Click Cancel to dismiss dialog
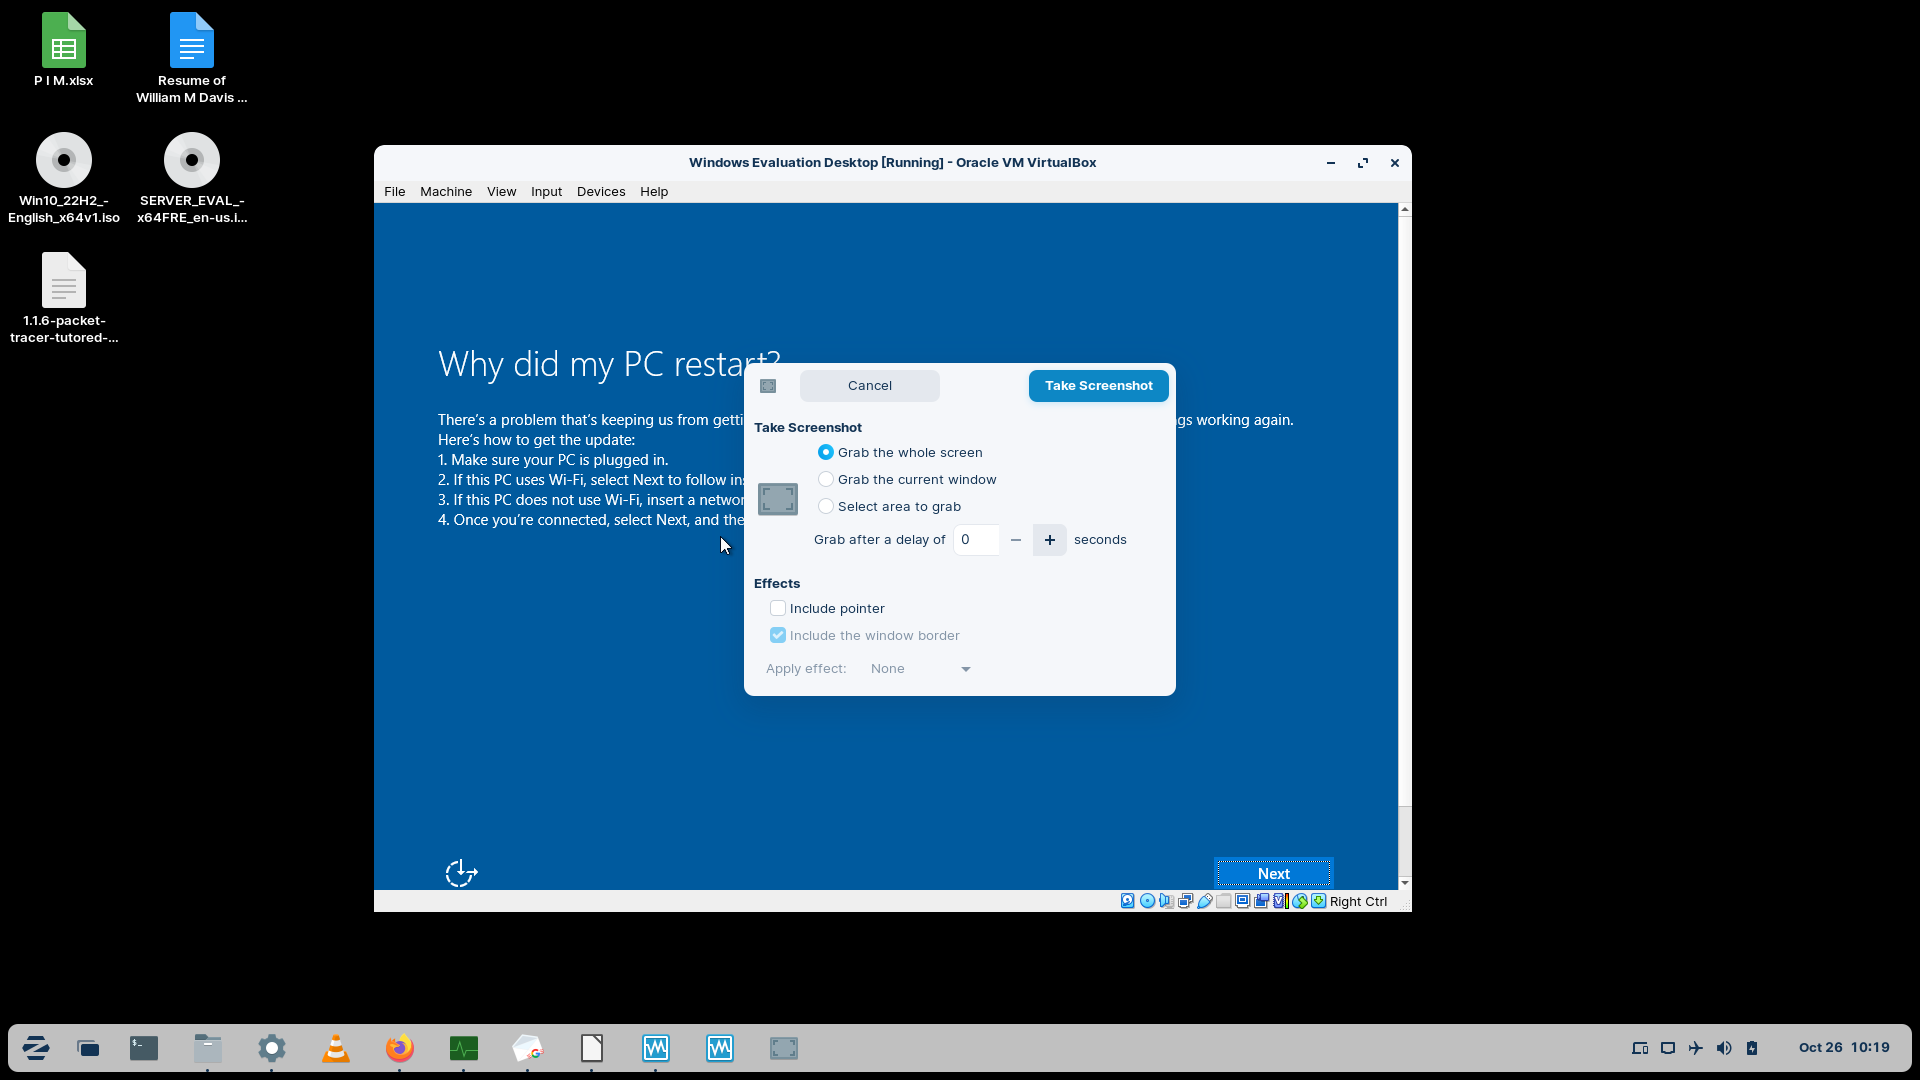Screen dimensions: 1920x1080 point(870,384)
